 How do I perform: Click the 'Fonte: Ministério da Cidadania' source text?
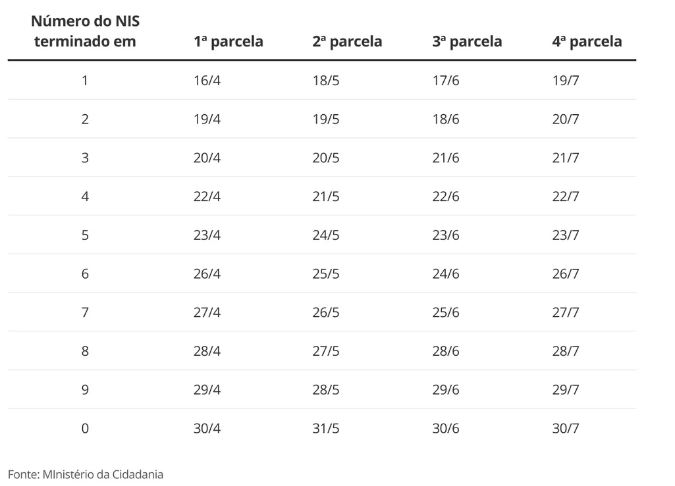(x=85, y=473)
